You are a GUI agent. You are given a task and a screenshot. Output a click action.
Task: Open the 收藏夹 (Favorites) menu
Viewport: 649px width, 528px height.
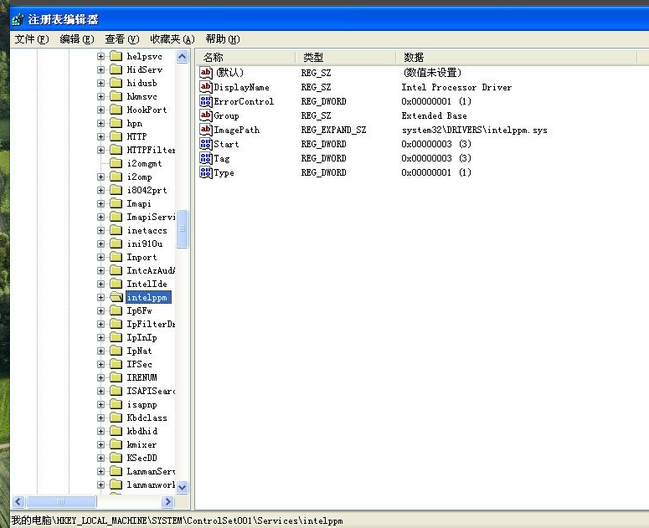point(172,39)
